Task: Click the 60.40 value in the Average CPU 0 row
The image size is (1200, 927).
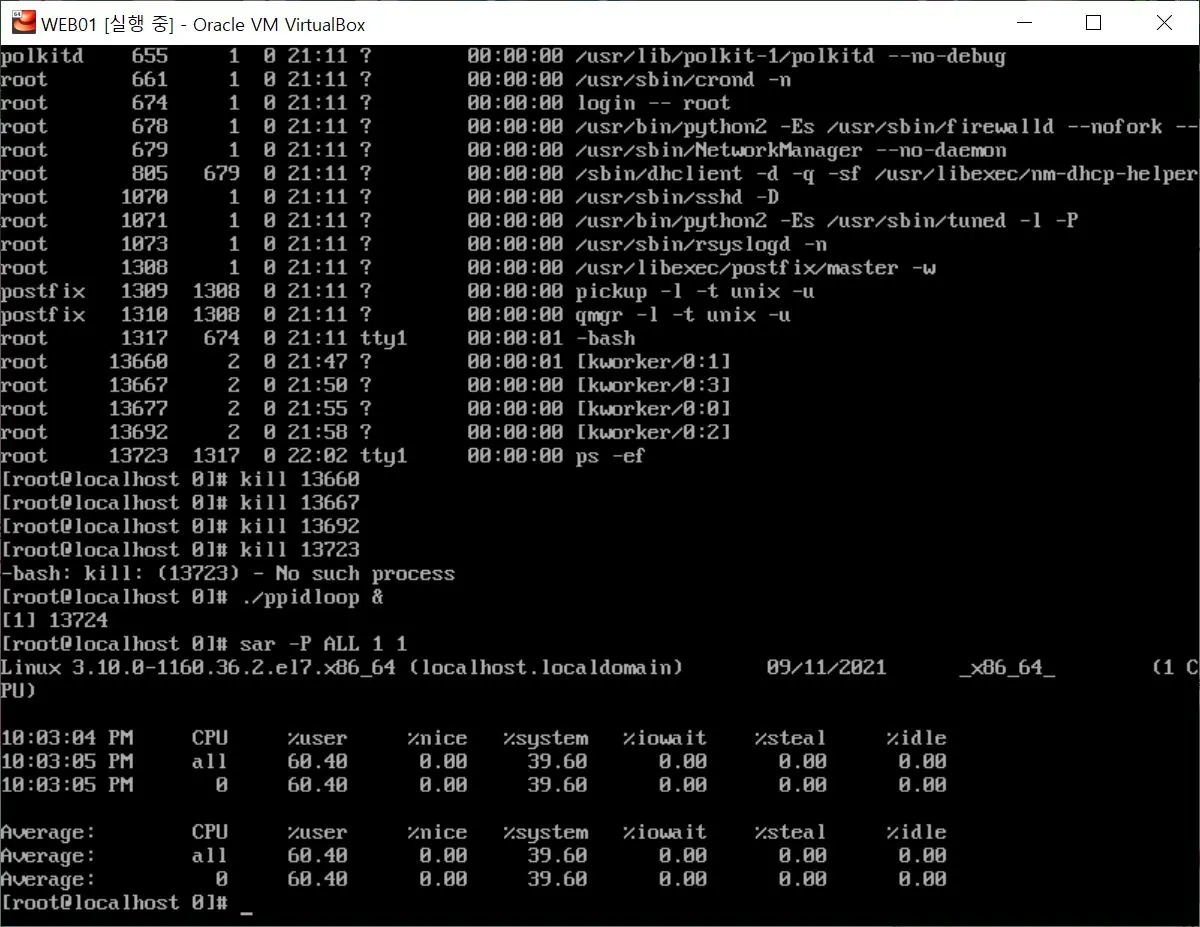Action: pos(317,879)
